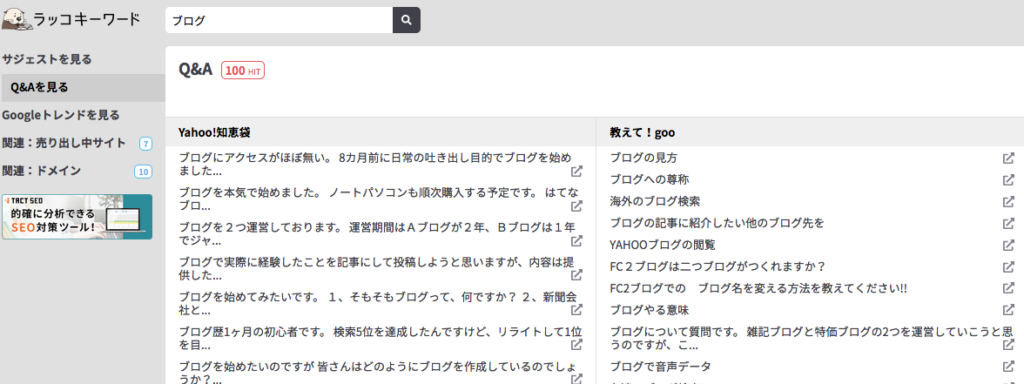Click the 100 HIT badge
Screen dimensions: 1024x384
pos(243,71)
